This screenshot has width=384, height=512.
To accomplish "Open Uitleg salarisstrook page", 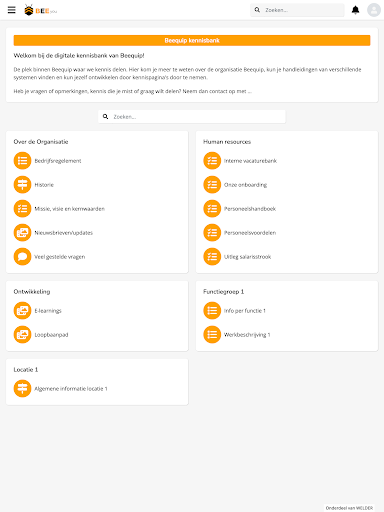I will click(247, 257).
